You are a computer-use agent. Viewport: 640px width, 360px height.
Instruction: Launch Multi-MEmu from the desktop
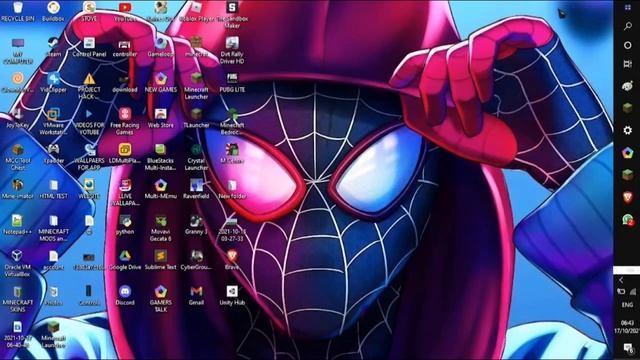tap(161, 189)
